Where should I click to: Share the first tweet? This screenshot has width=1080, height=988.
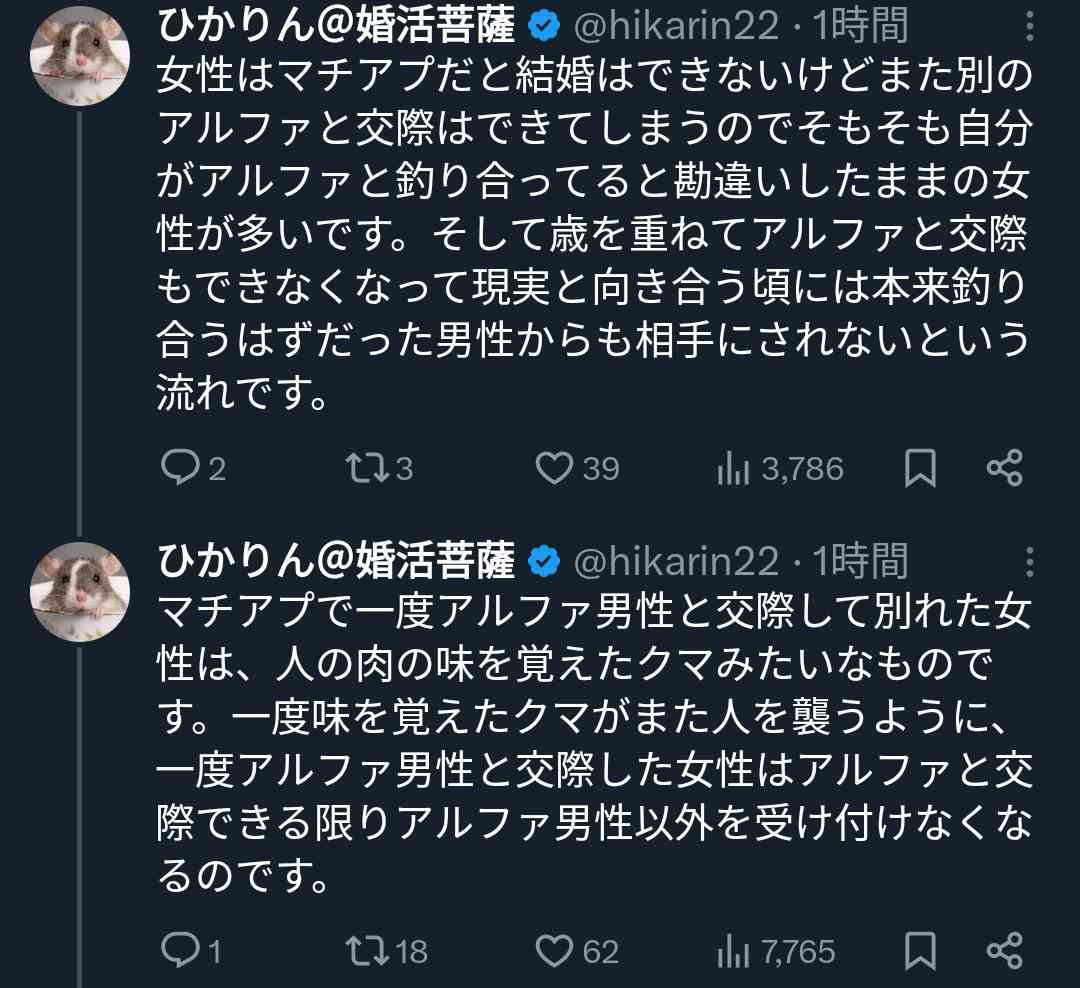[1004, 468]
